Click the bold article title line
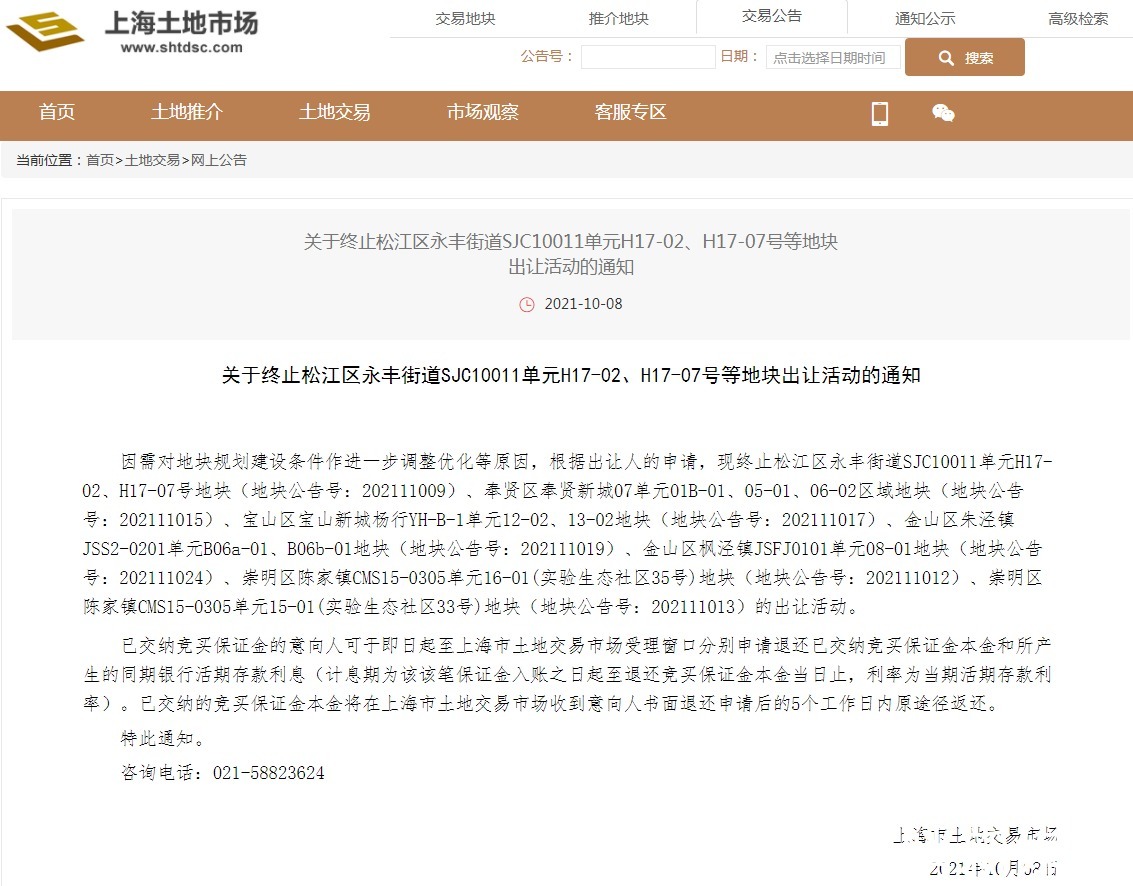This screenshot has height=886, width=1133. (x=571, y=375)
